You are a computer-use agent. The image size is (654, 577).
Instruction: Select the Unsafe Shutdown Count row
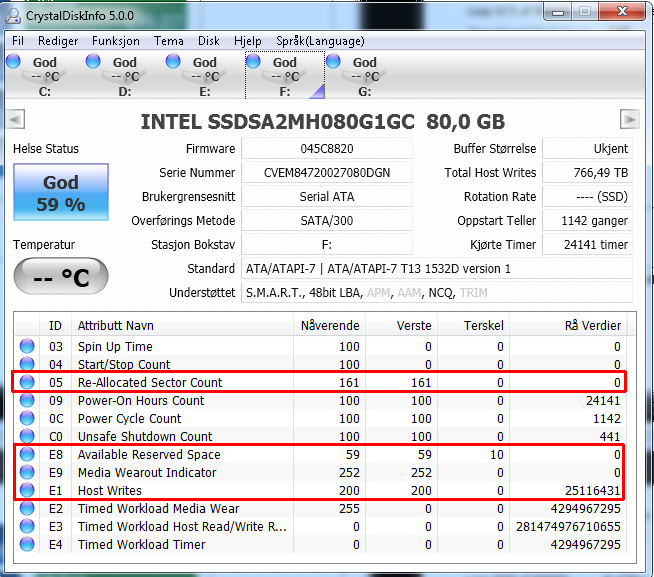[321, 436]
